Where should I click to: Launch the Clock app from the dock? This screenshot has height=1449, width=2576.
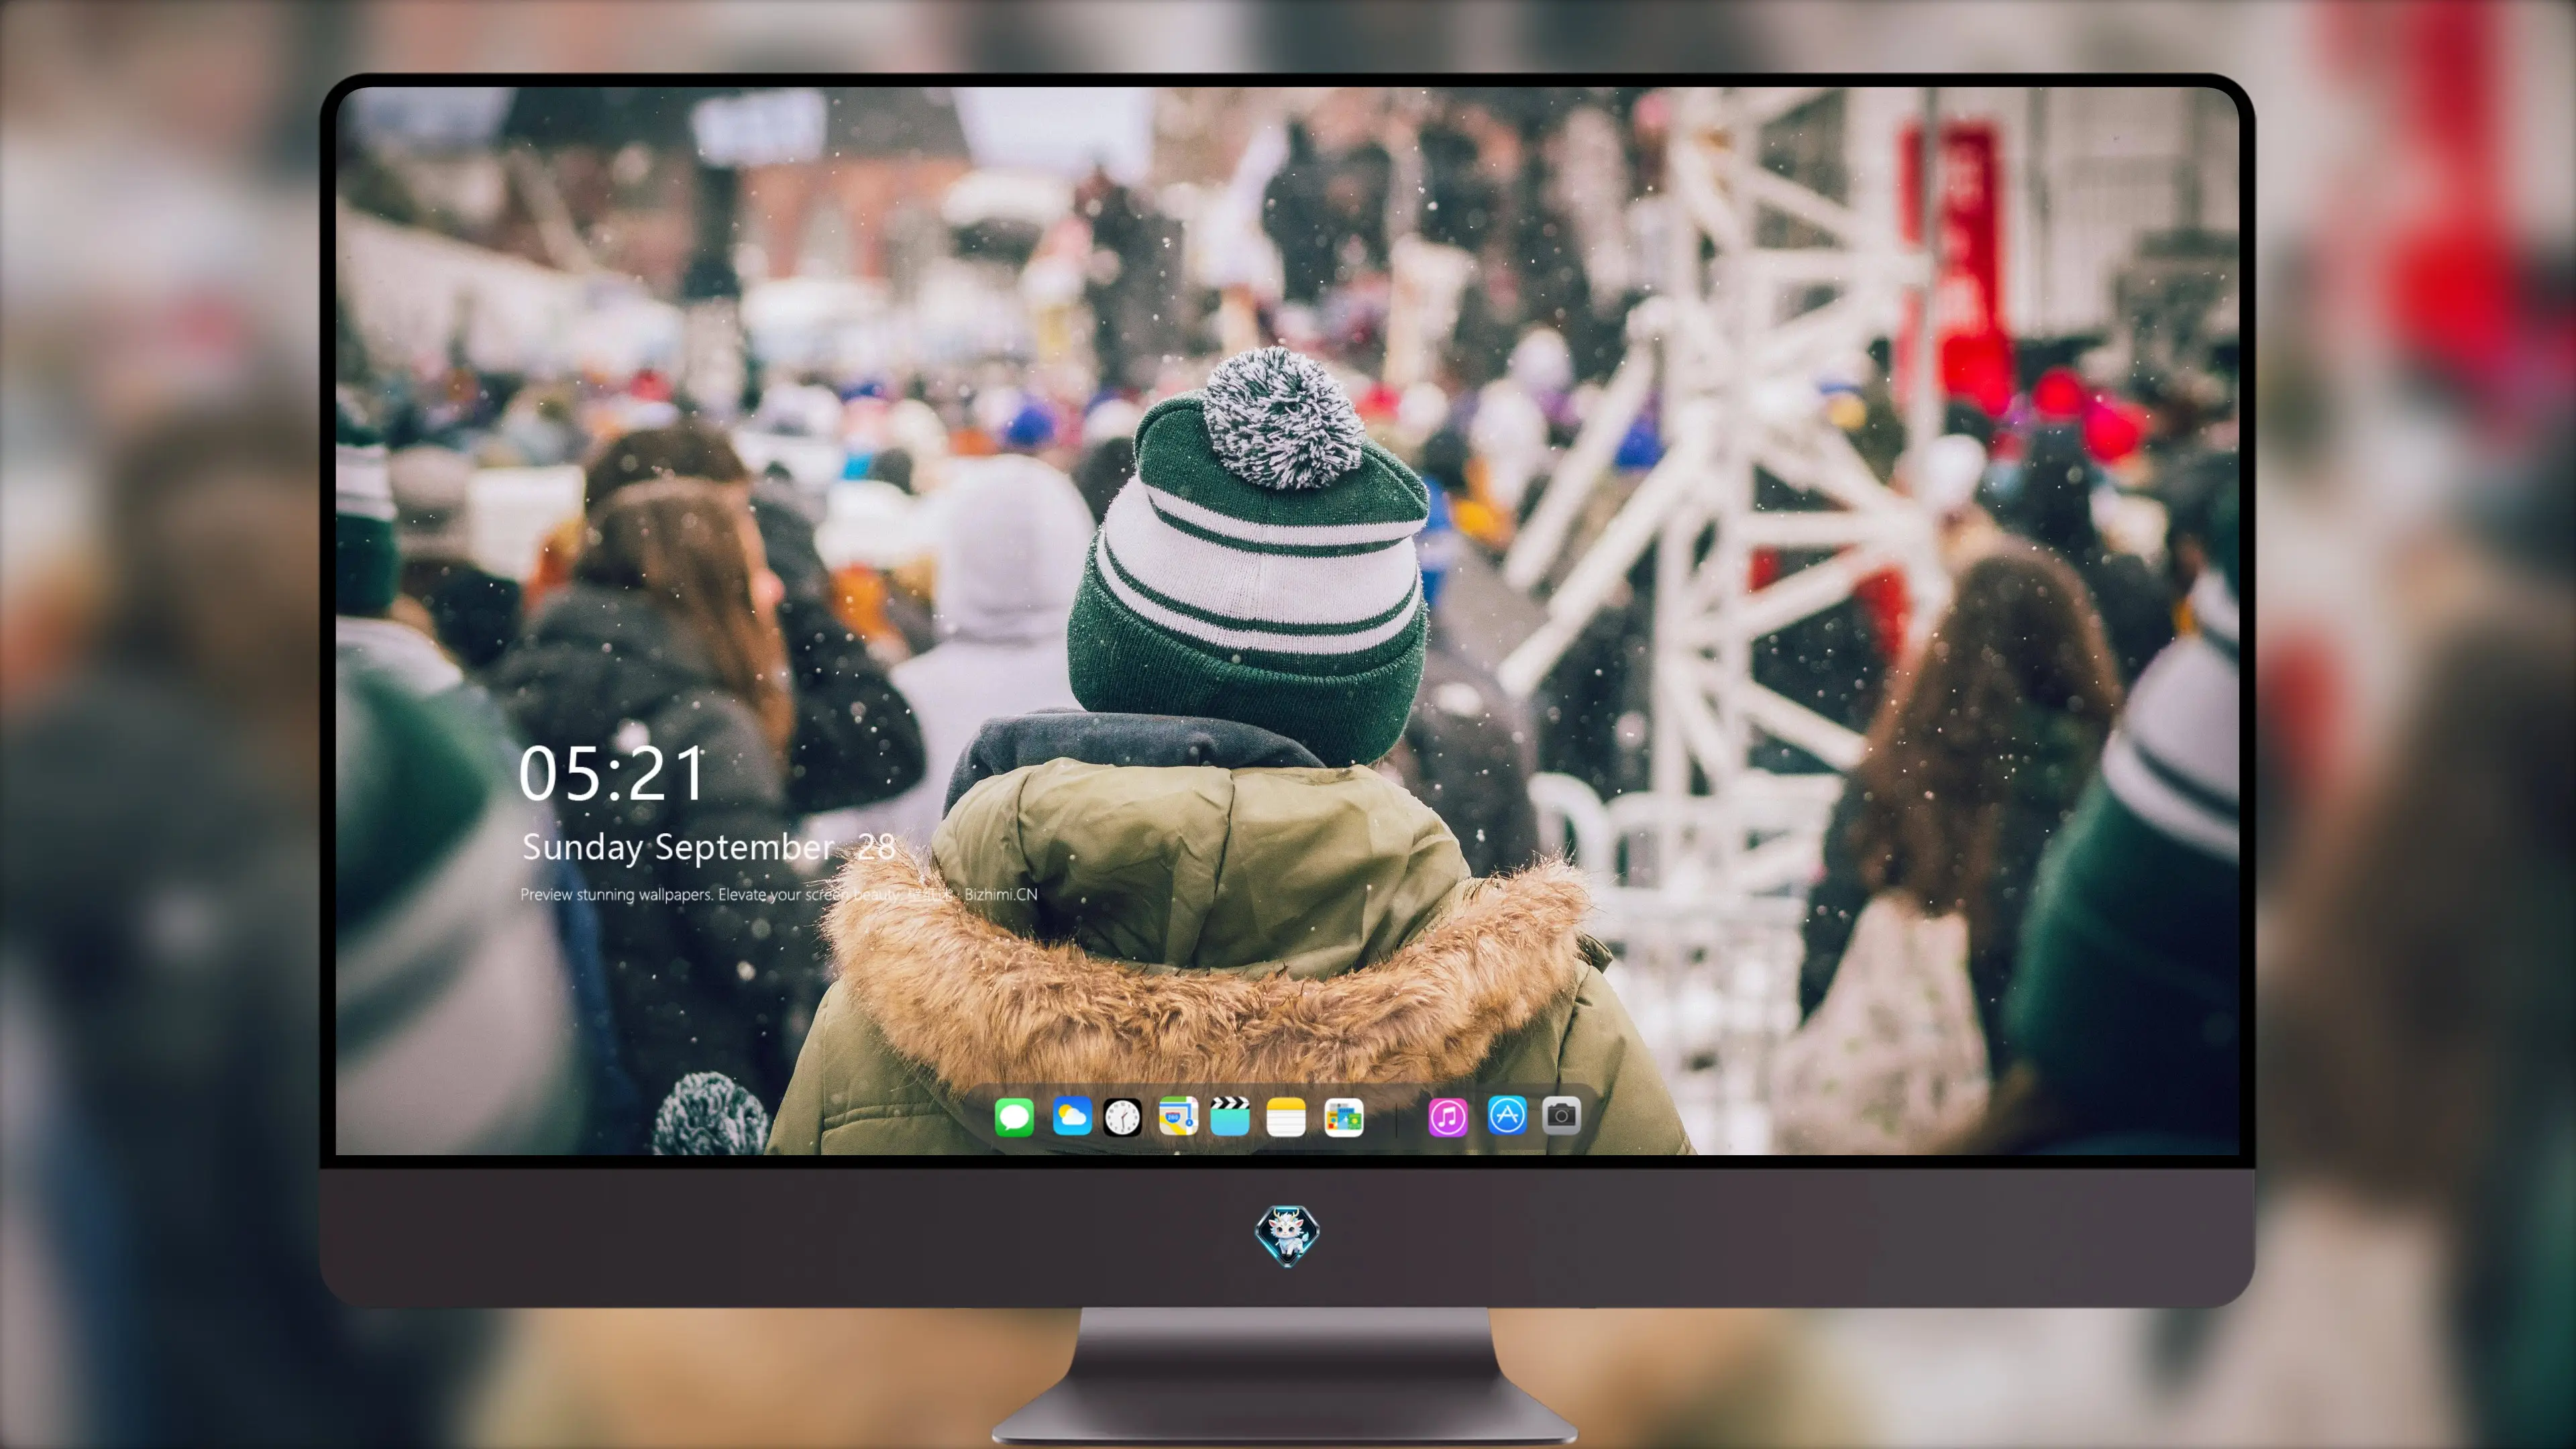(x=1122, y=1117)
